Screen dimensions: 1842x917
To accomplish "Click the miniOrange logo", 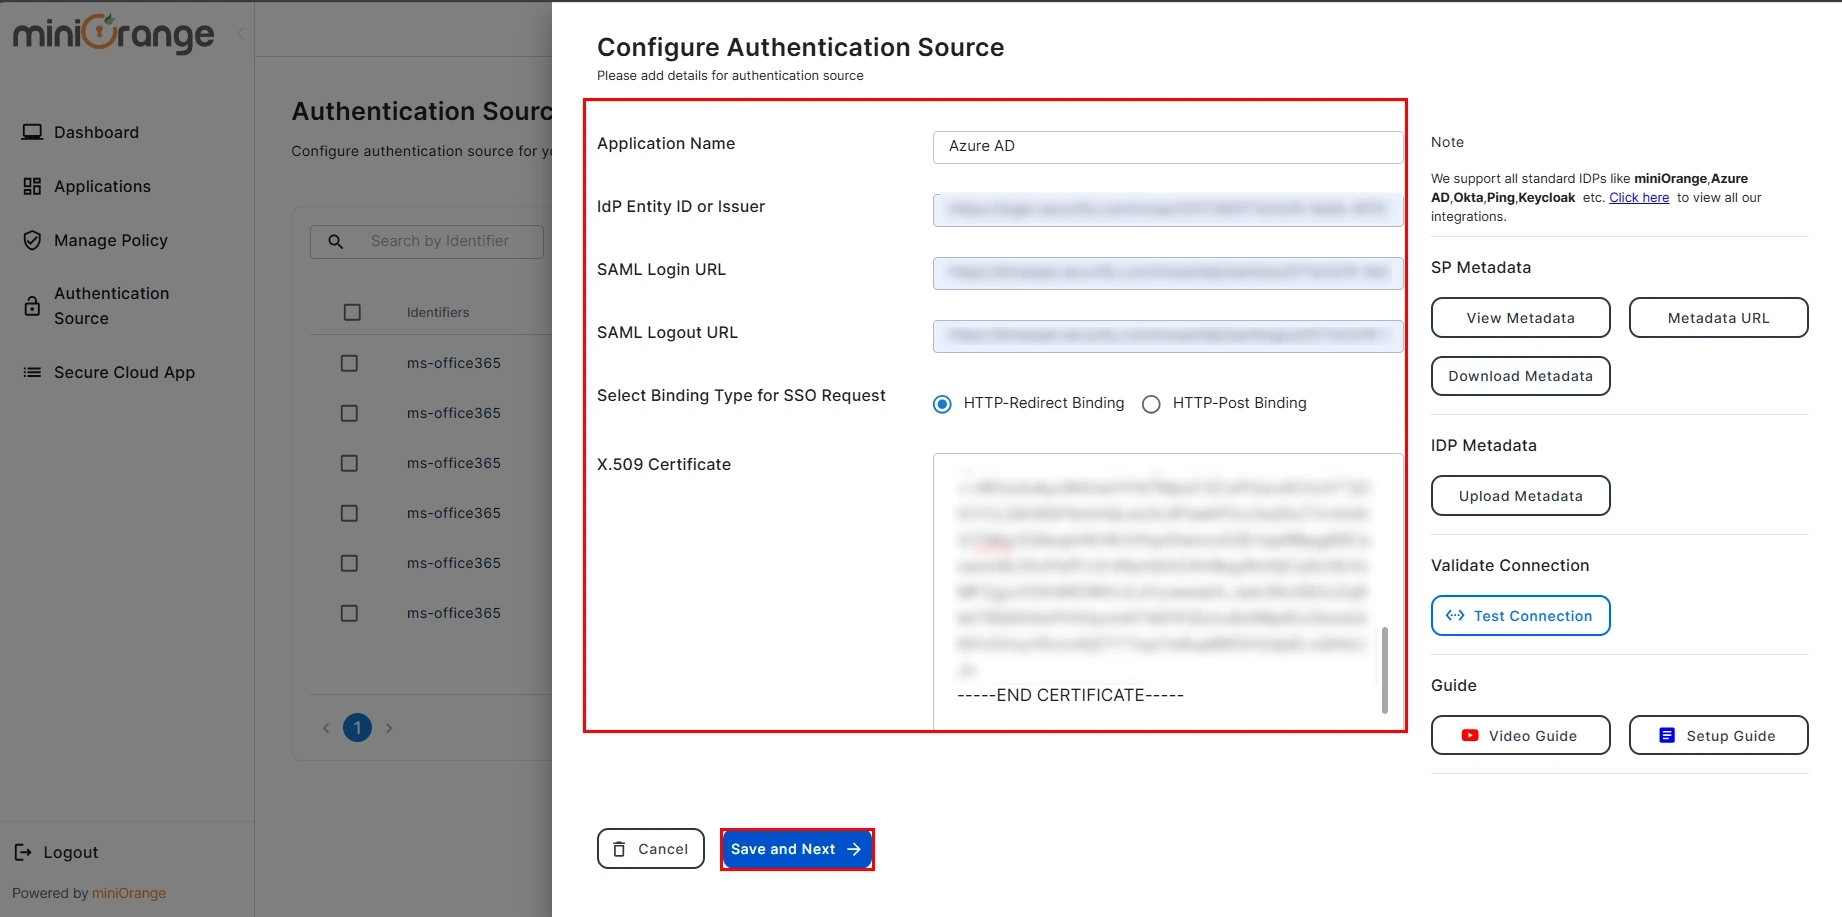I will (113, 32).
